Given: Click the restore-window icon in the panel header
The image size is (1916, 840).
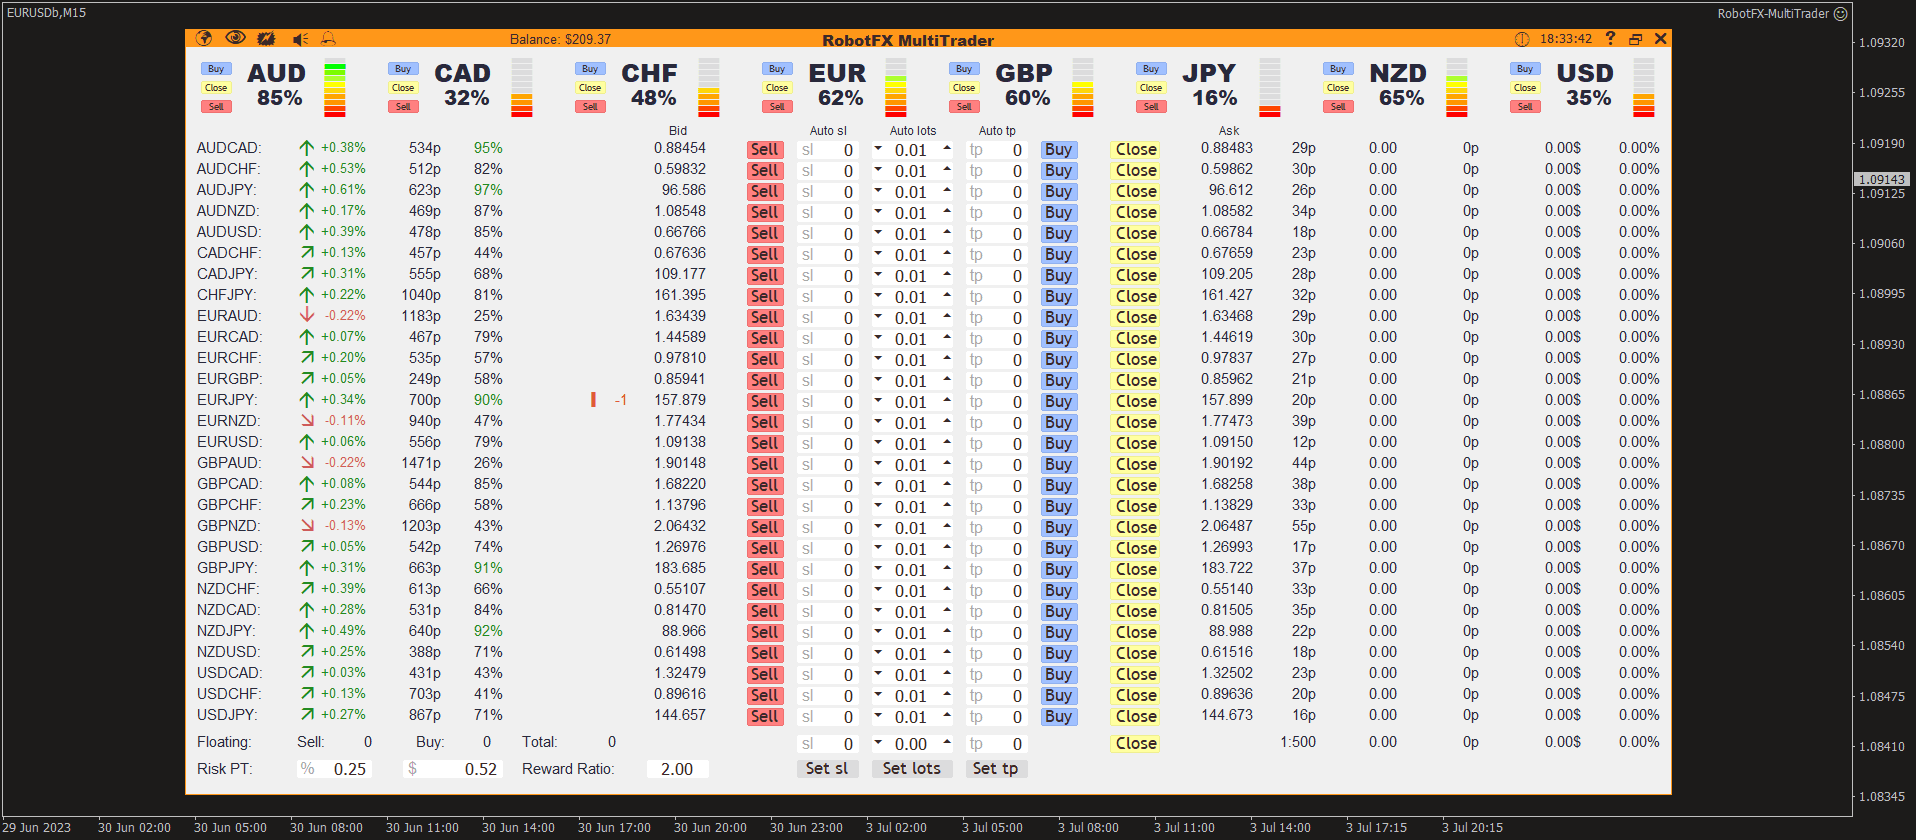Looking at the screenshot, I should [1636, 39].
